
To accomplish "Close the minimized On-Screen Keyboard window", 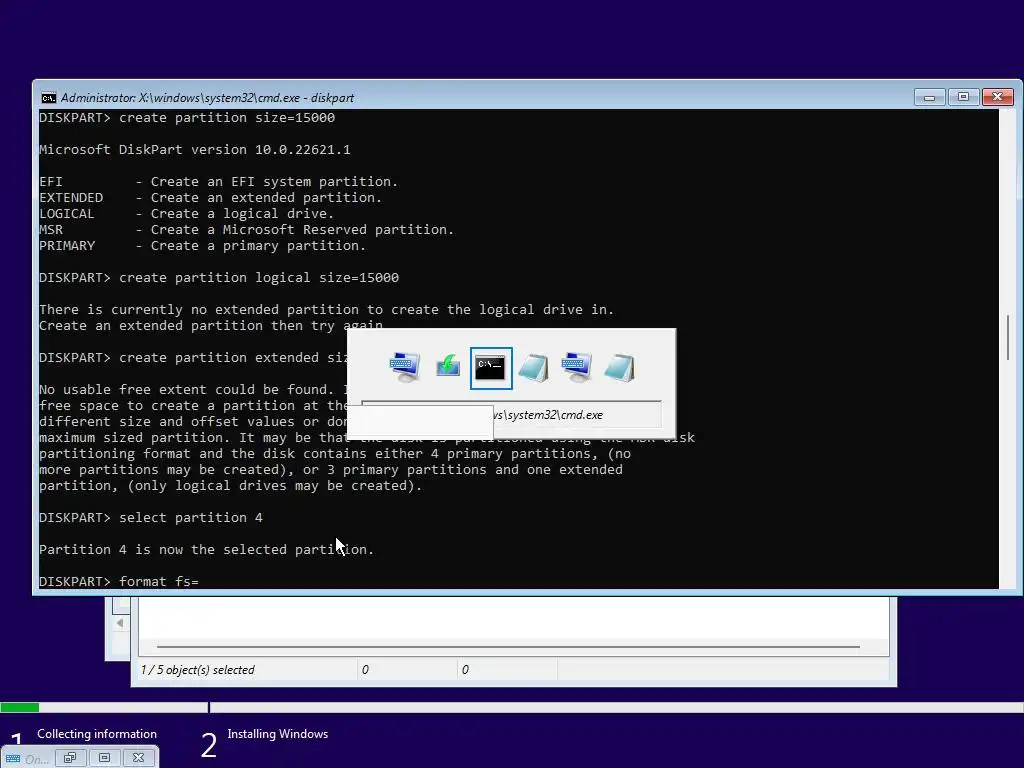I will click(x=138, y=758).
